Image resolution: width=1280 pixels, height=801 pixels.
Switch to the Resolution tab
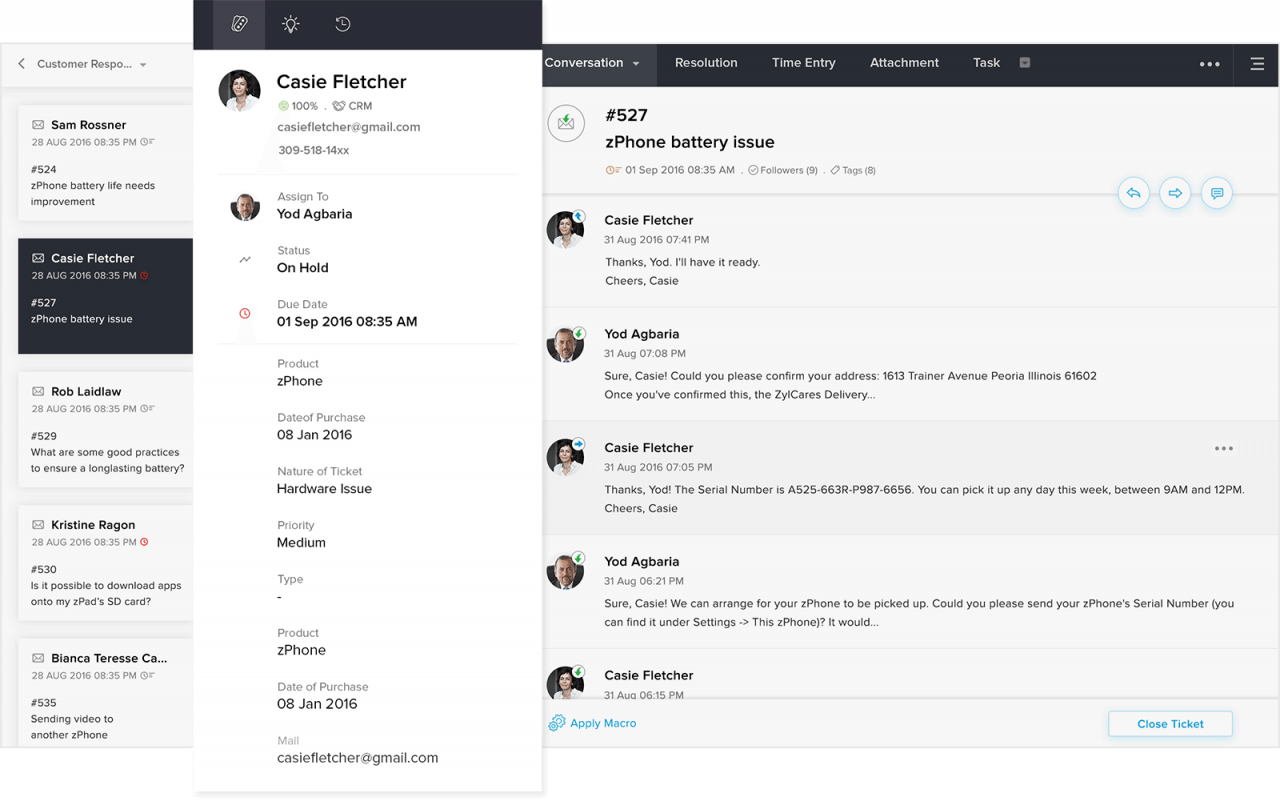pos(706,62)
